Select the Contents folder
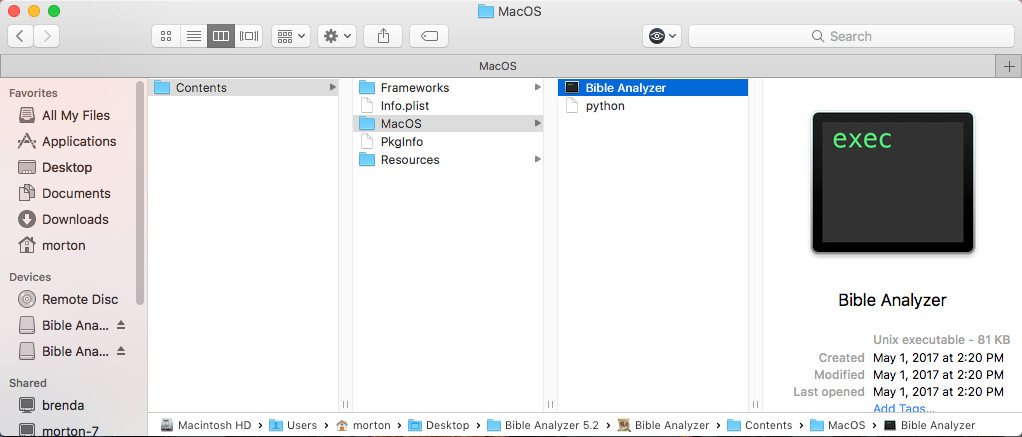This screenshot has height=437, width=1022. [x=243, y=87]
